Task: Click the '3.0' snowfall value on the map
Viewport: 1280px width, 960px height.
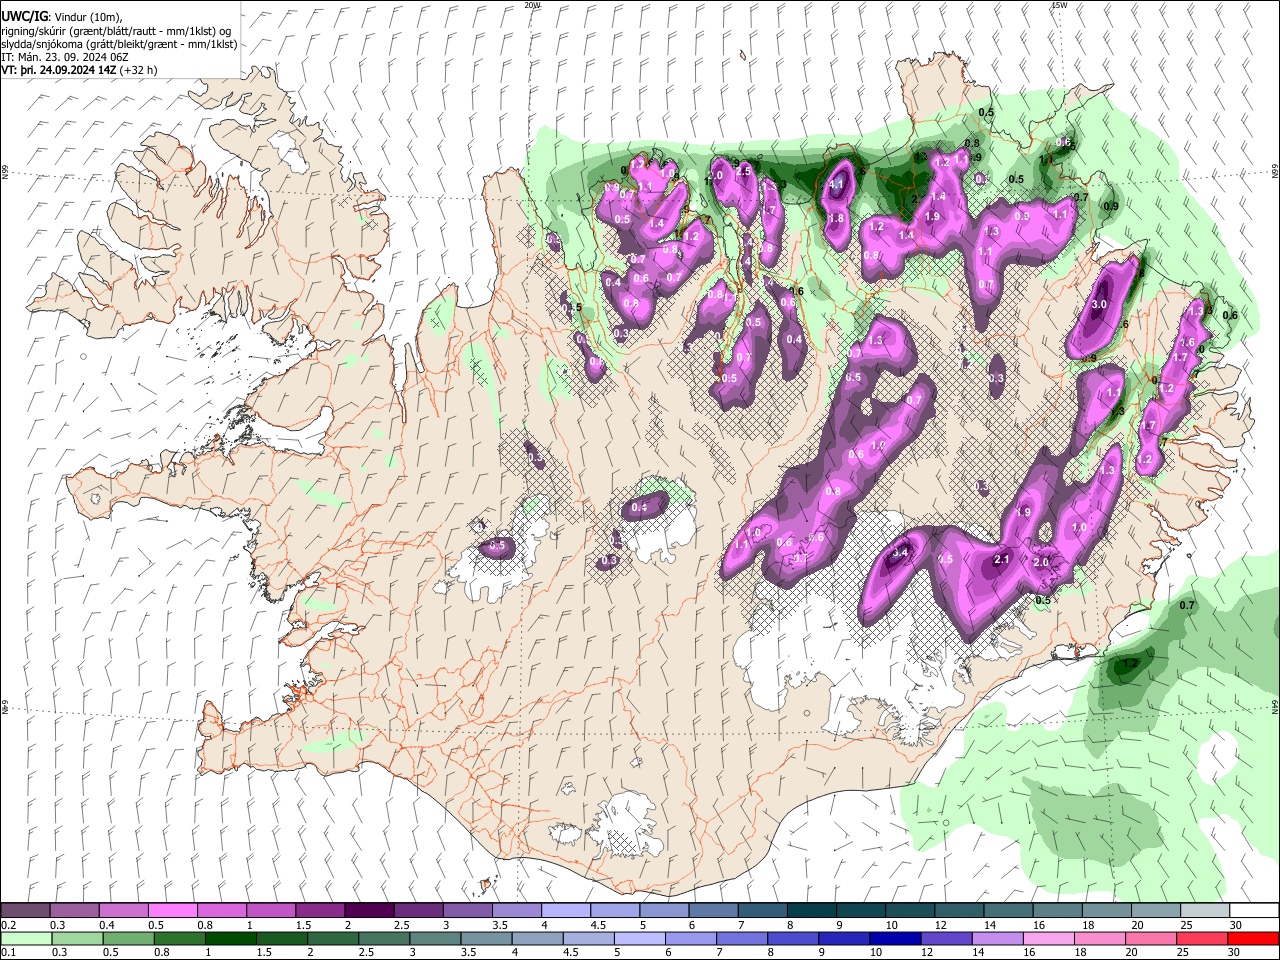Action: point(1099,304)
